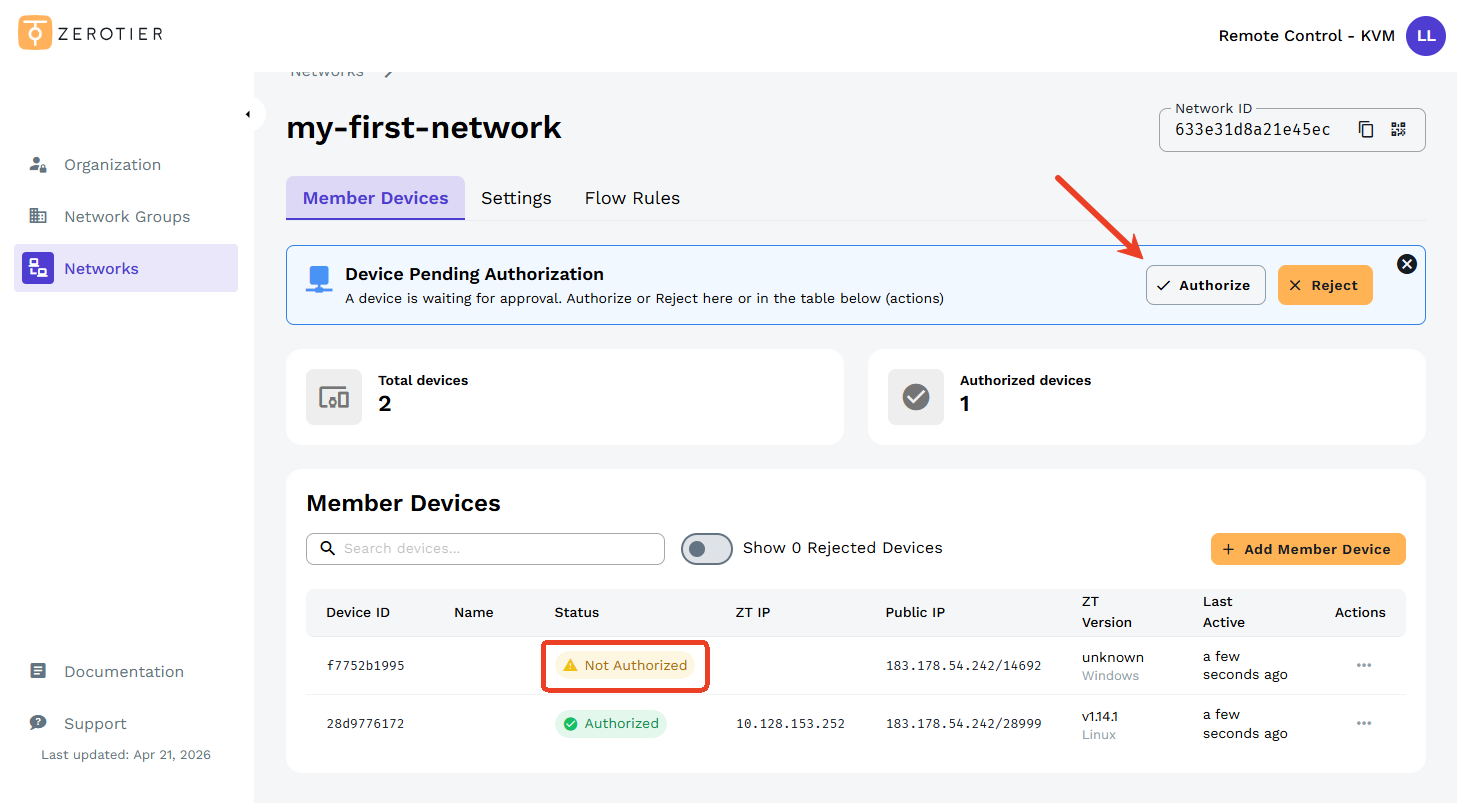This screenshot has height=803, width=1457.
Task: Click the Add Member Device button
Action: [1308, 548]
